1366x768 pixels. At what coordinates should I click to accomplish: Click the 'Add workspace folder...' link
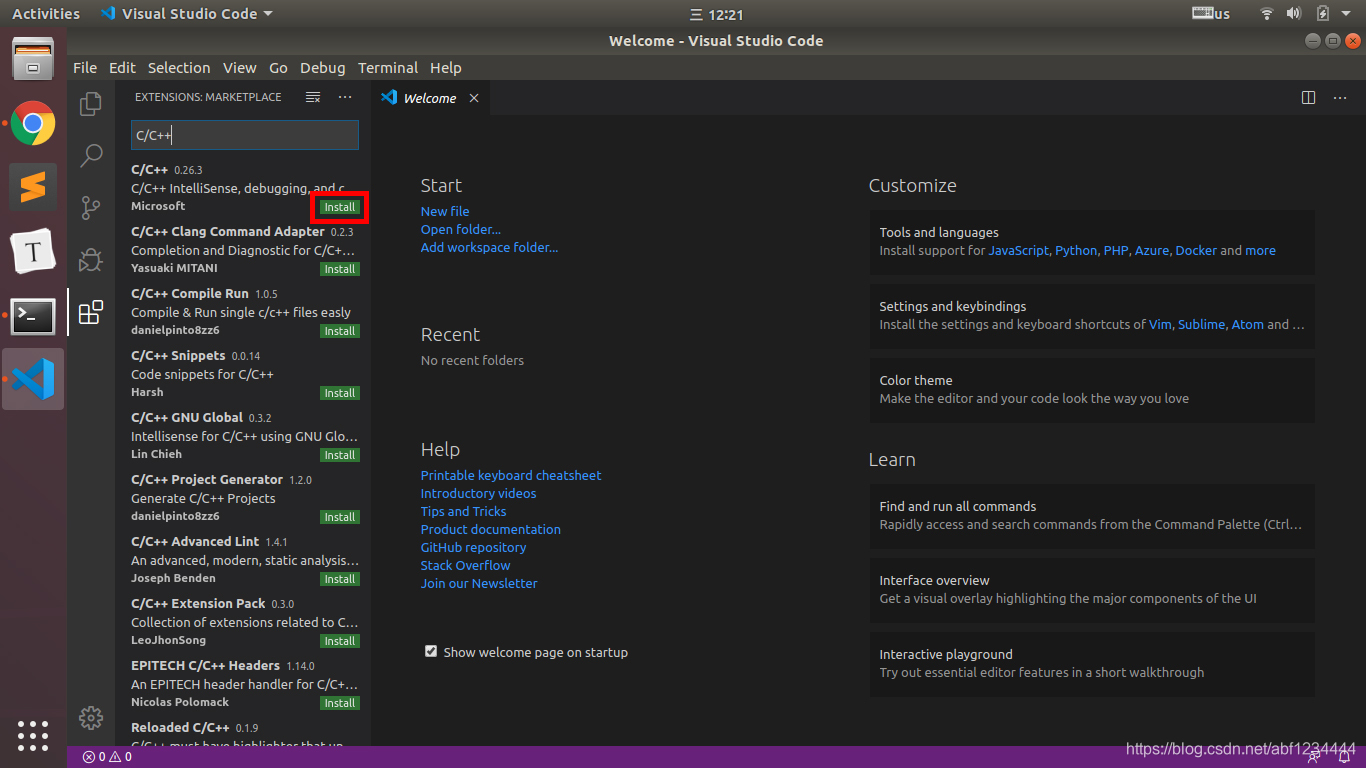(x=490, y=247)
